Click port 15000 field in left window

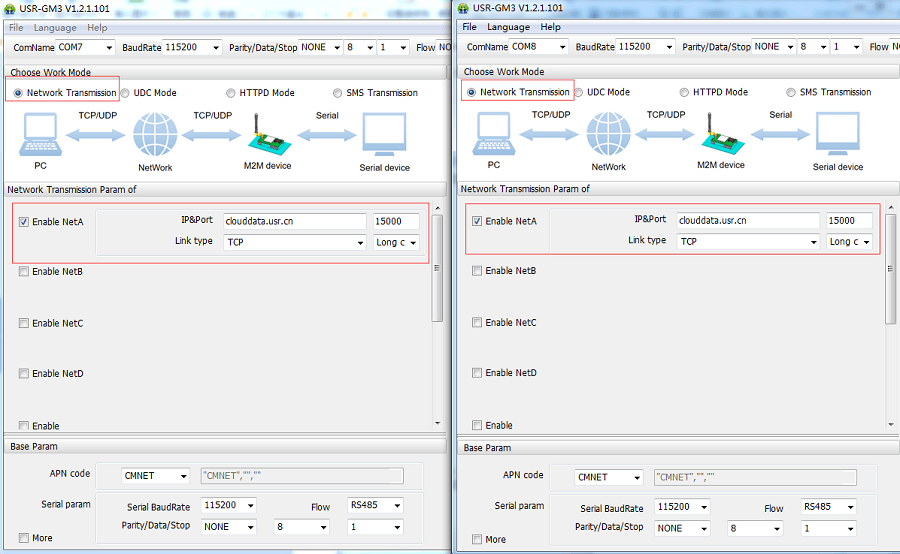[396, 222]
